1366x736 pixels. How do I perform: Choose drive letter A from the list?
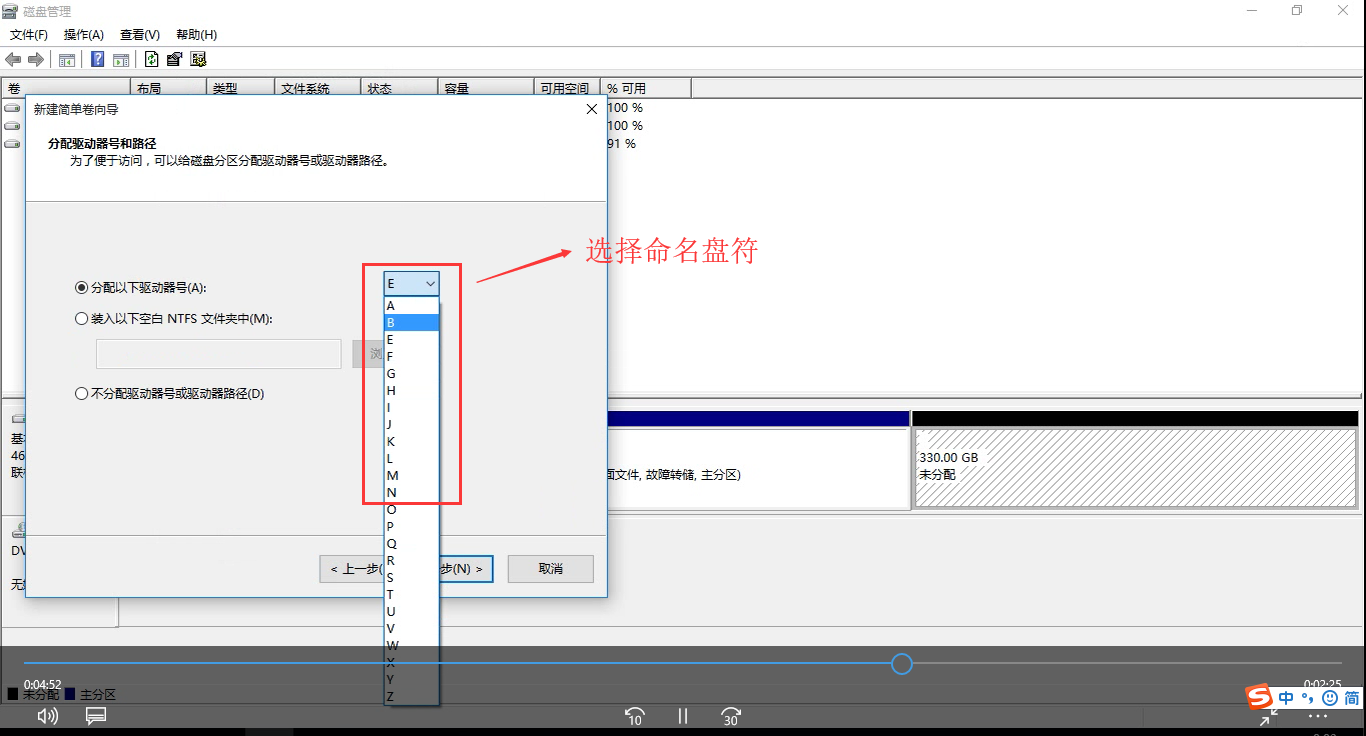[x=411, y=306]
